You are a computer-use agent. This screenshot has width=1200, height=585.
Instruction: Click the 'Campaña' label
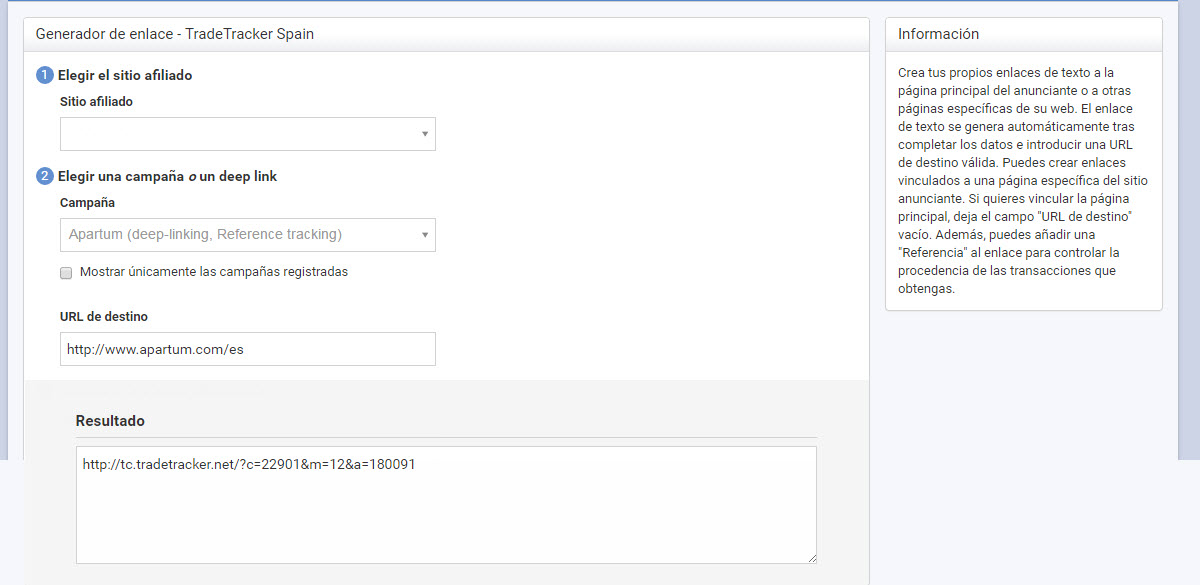(87, 202)
